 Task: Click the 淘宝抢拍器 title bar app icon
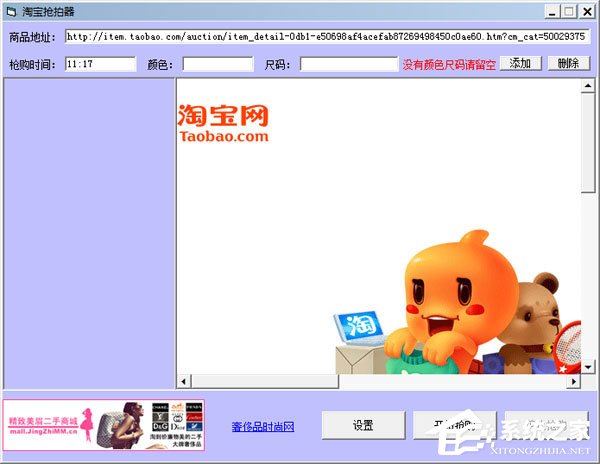11,12
